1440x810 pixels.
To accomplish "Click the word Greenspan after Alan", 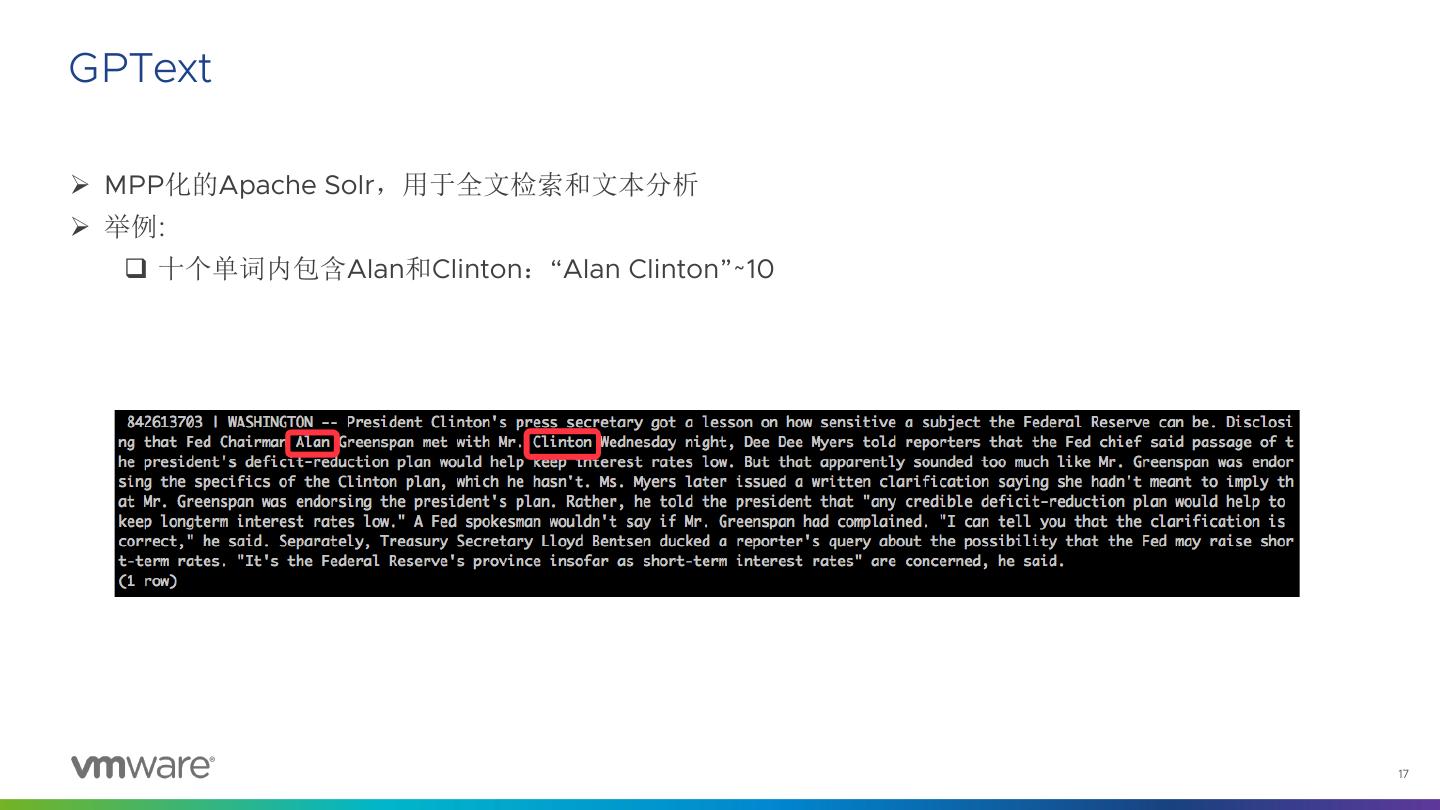I will (376, 442).
